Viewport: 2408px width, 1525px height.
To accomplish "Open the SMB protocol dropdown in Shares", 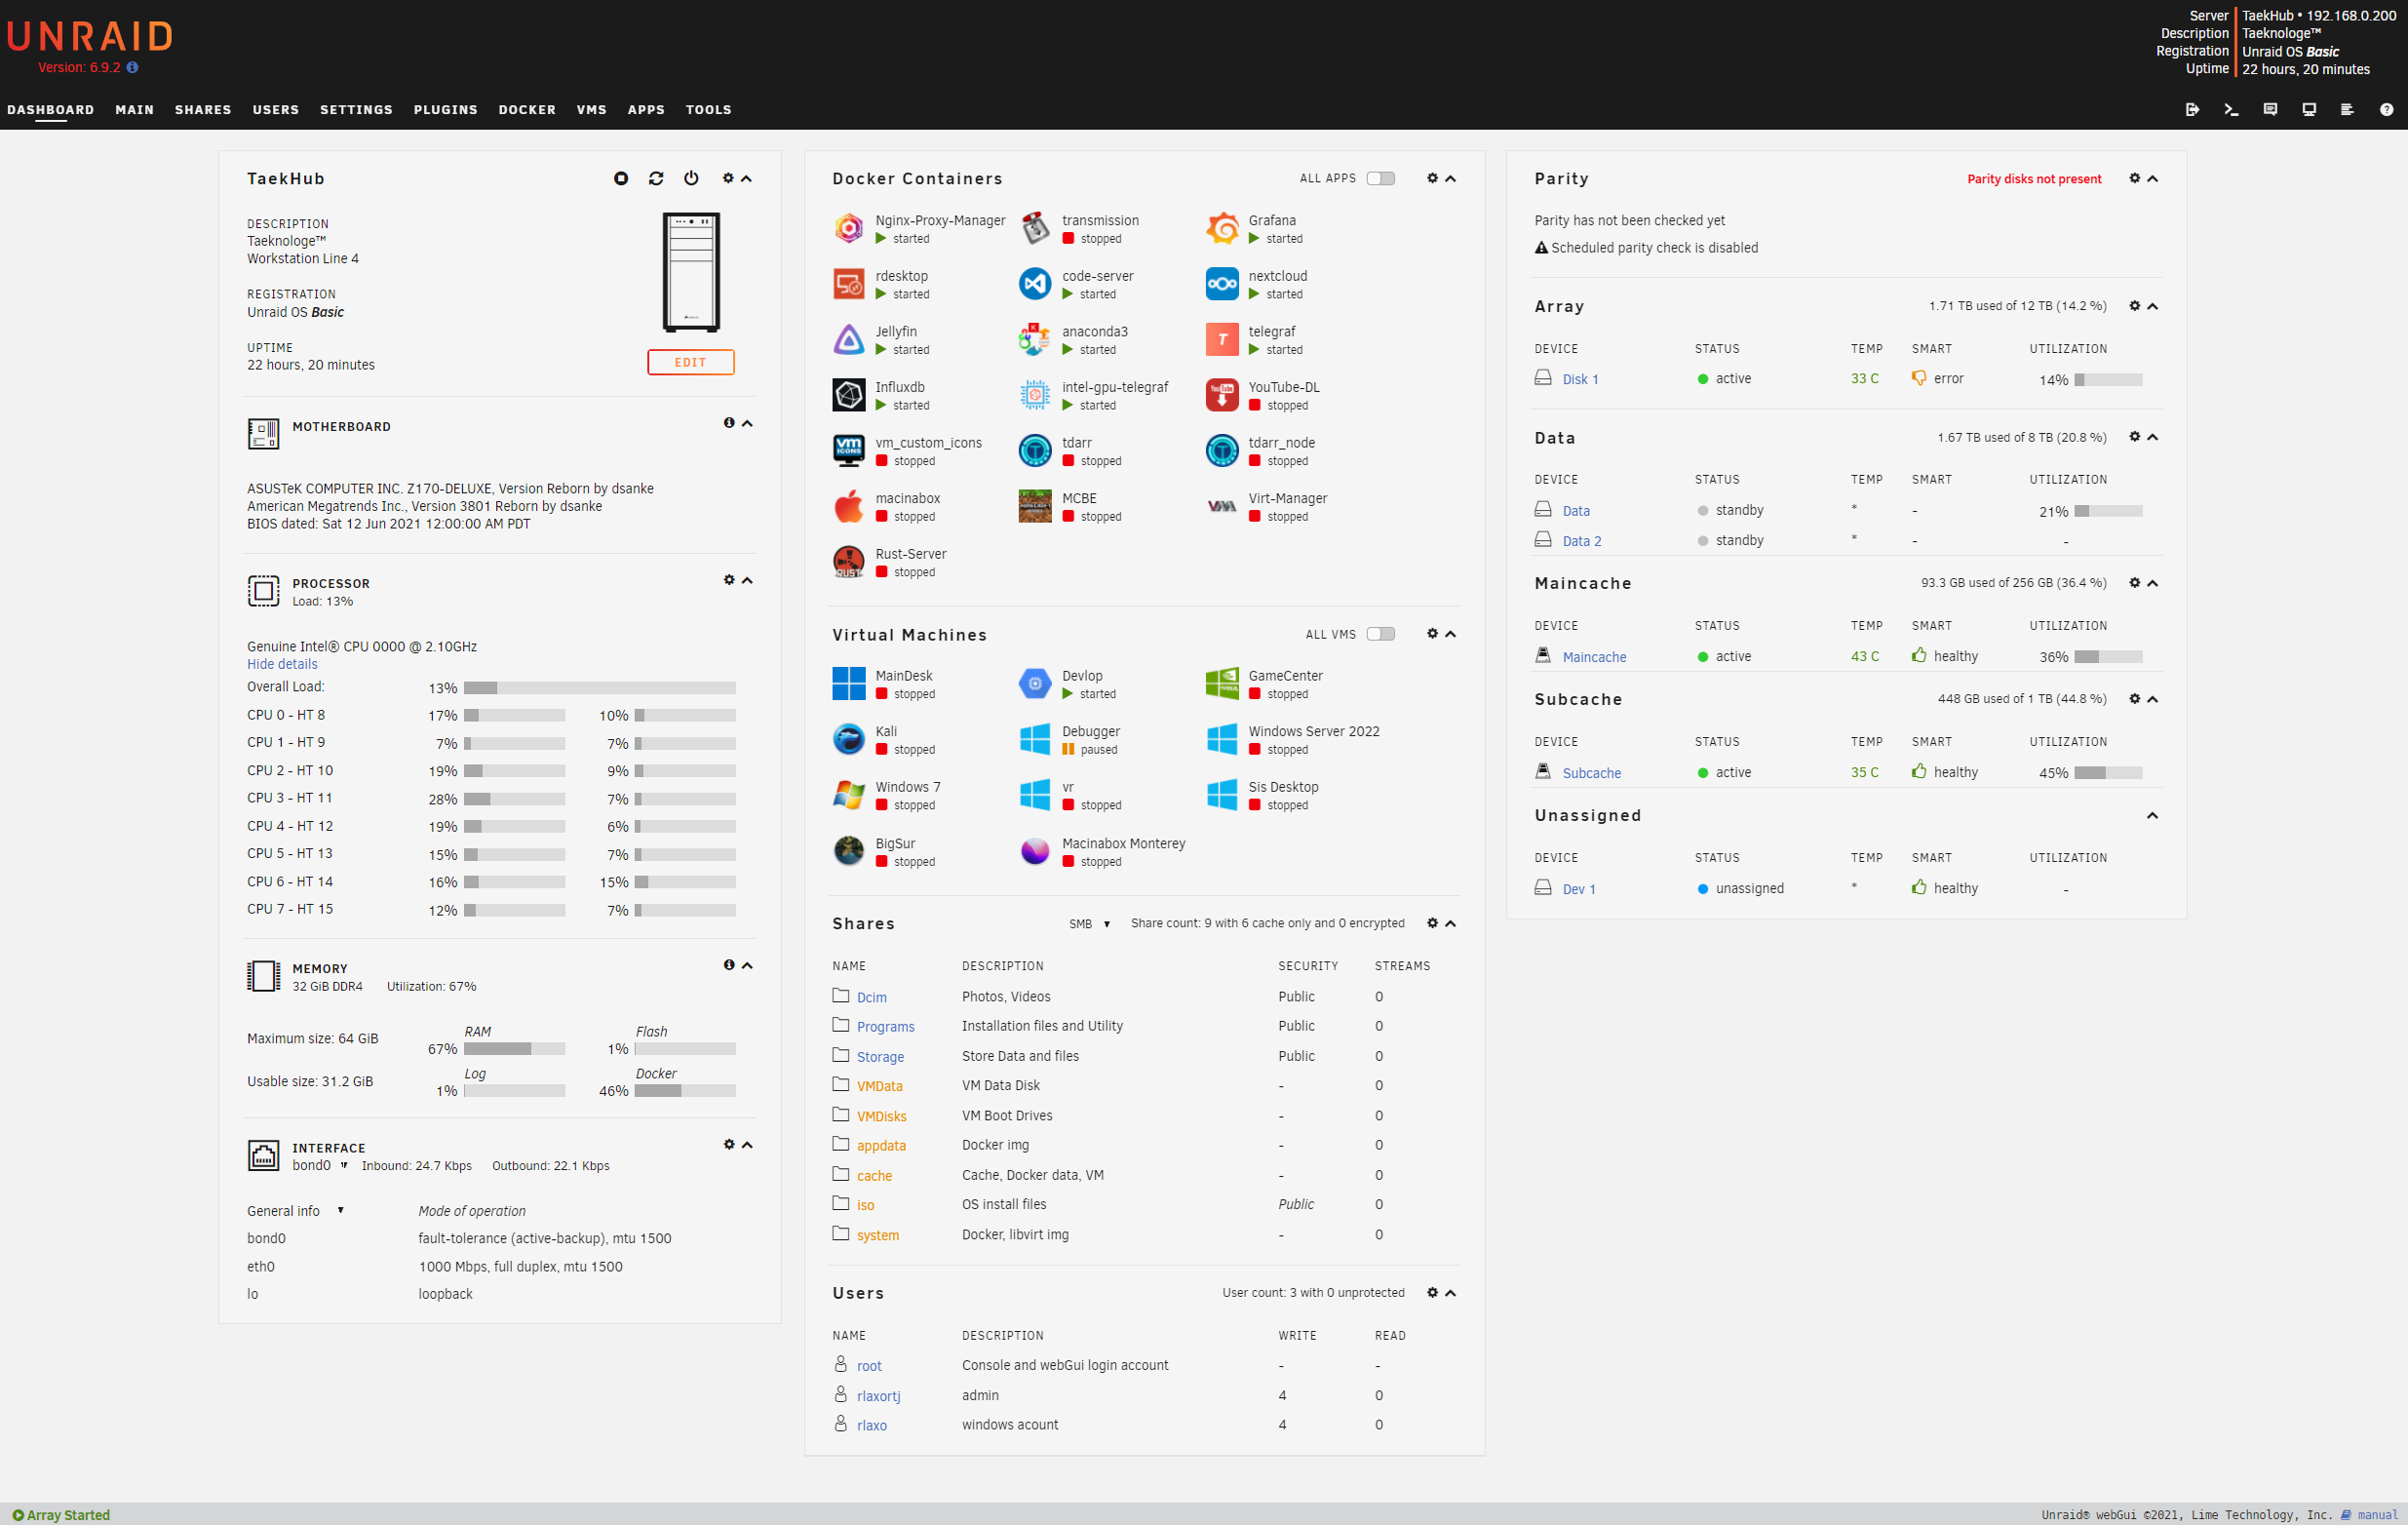I will (1089, 924).
